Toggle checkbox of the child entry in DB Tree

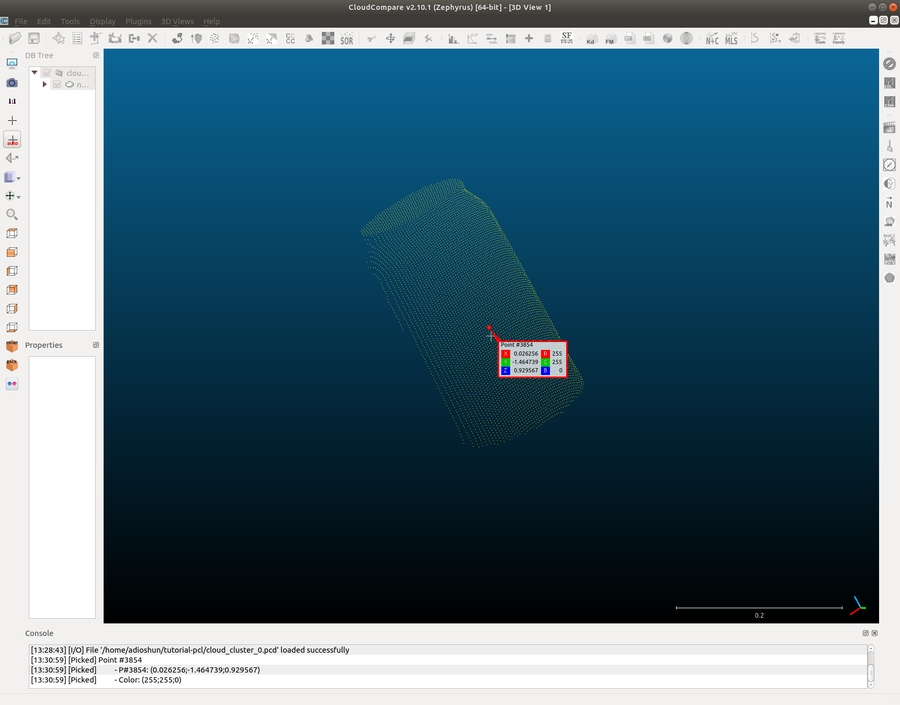(x=57, y=85)
